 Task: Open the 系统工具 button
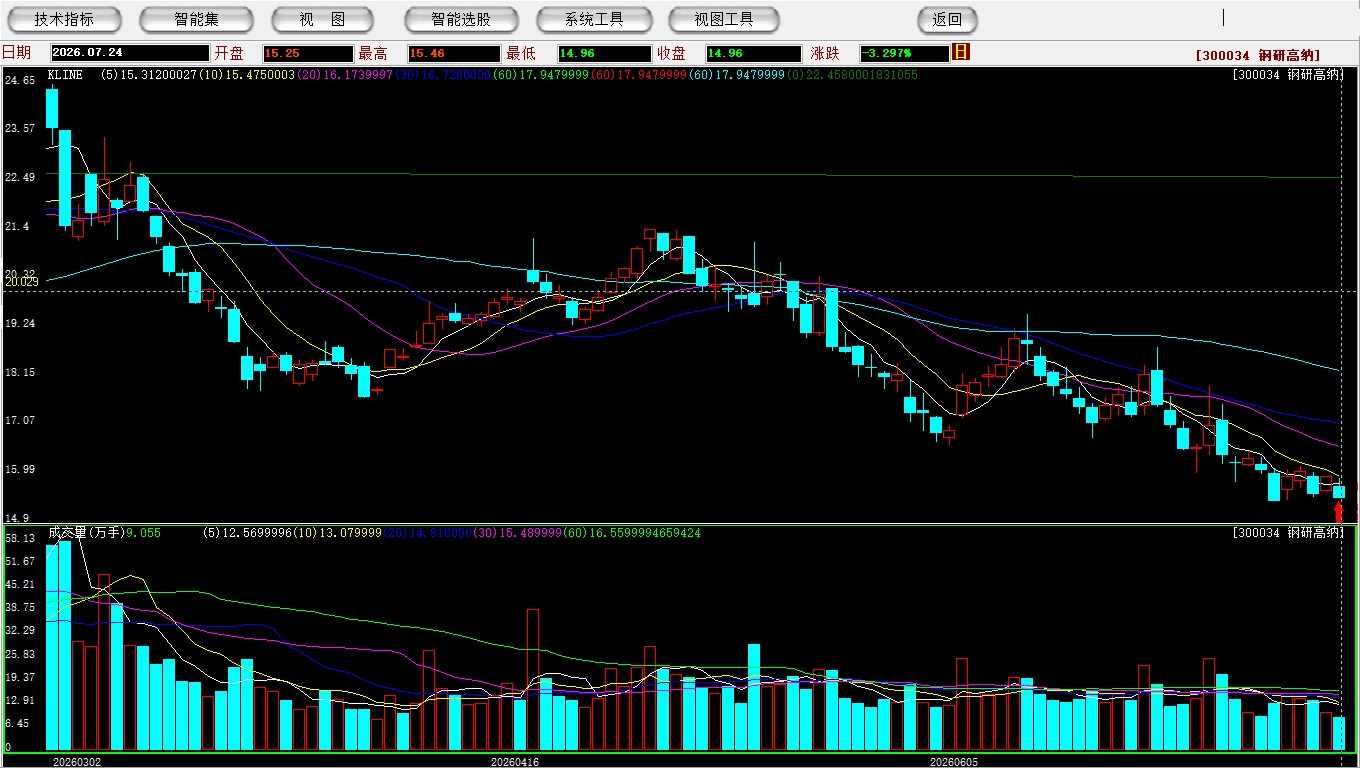[x=594, y=19]
